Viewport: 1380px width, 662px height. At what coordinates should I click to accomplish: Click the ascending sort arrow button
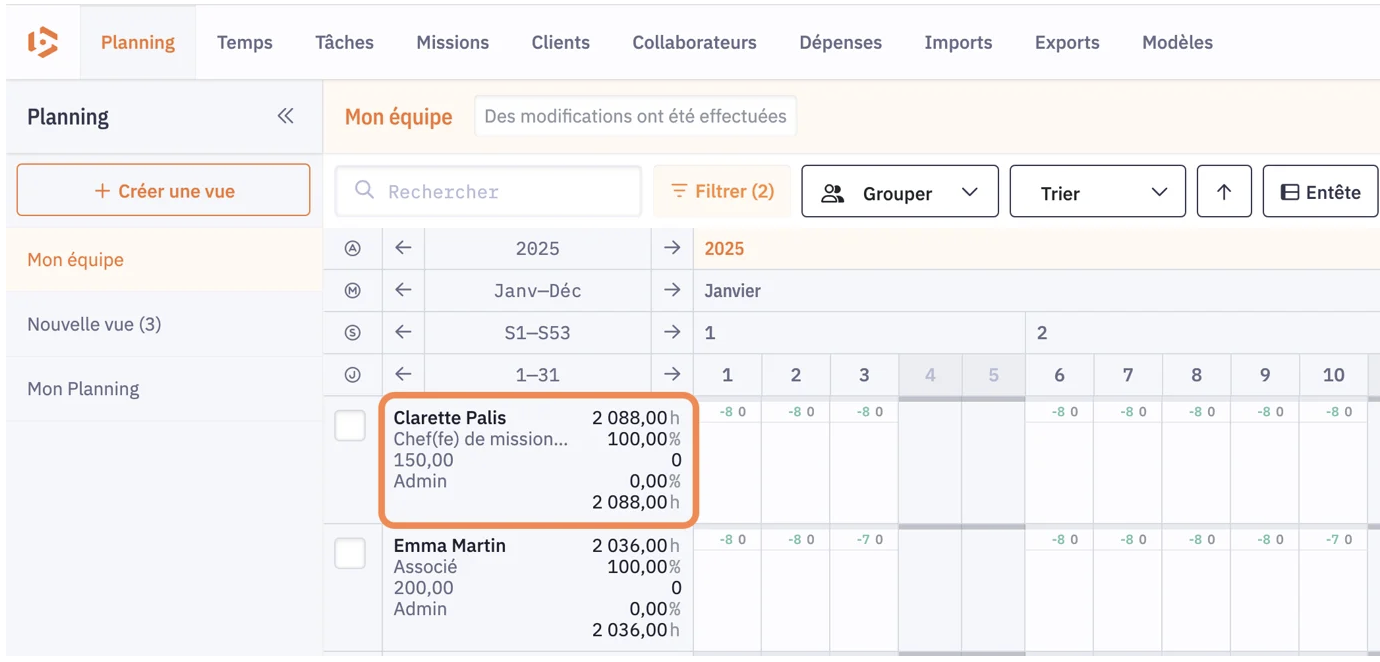coord(1223,192)
